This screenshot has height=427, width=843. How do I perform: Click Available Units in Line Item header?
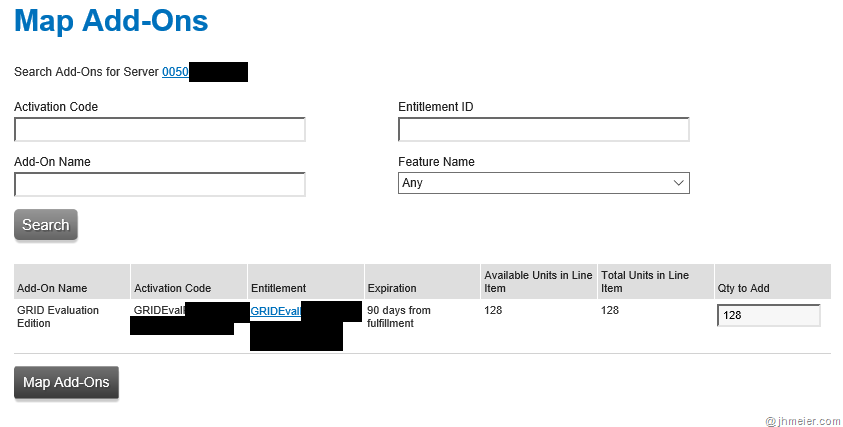pos(537,282)
